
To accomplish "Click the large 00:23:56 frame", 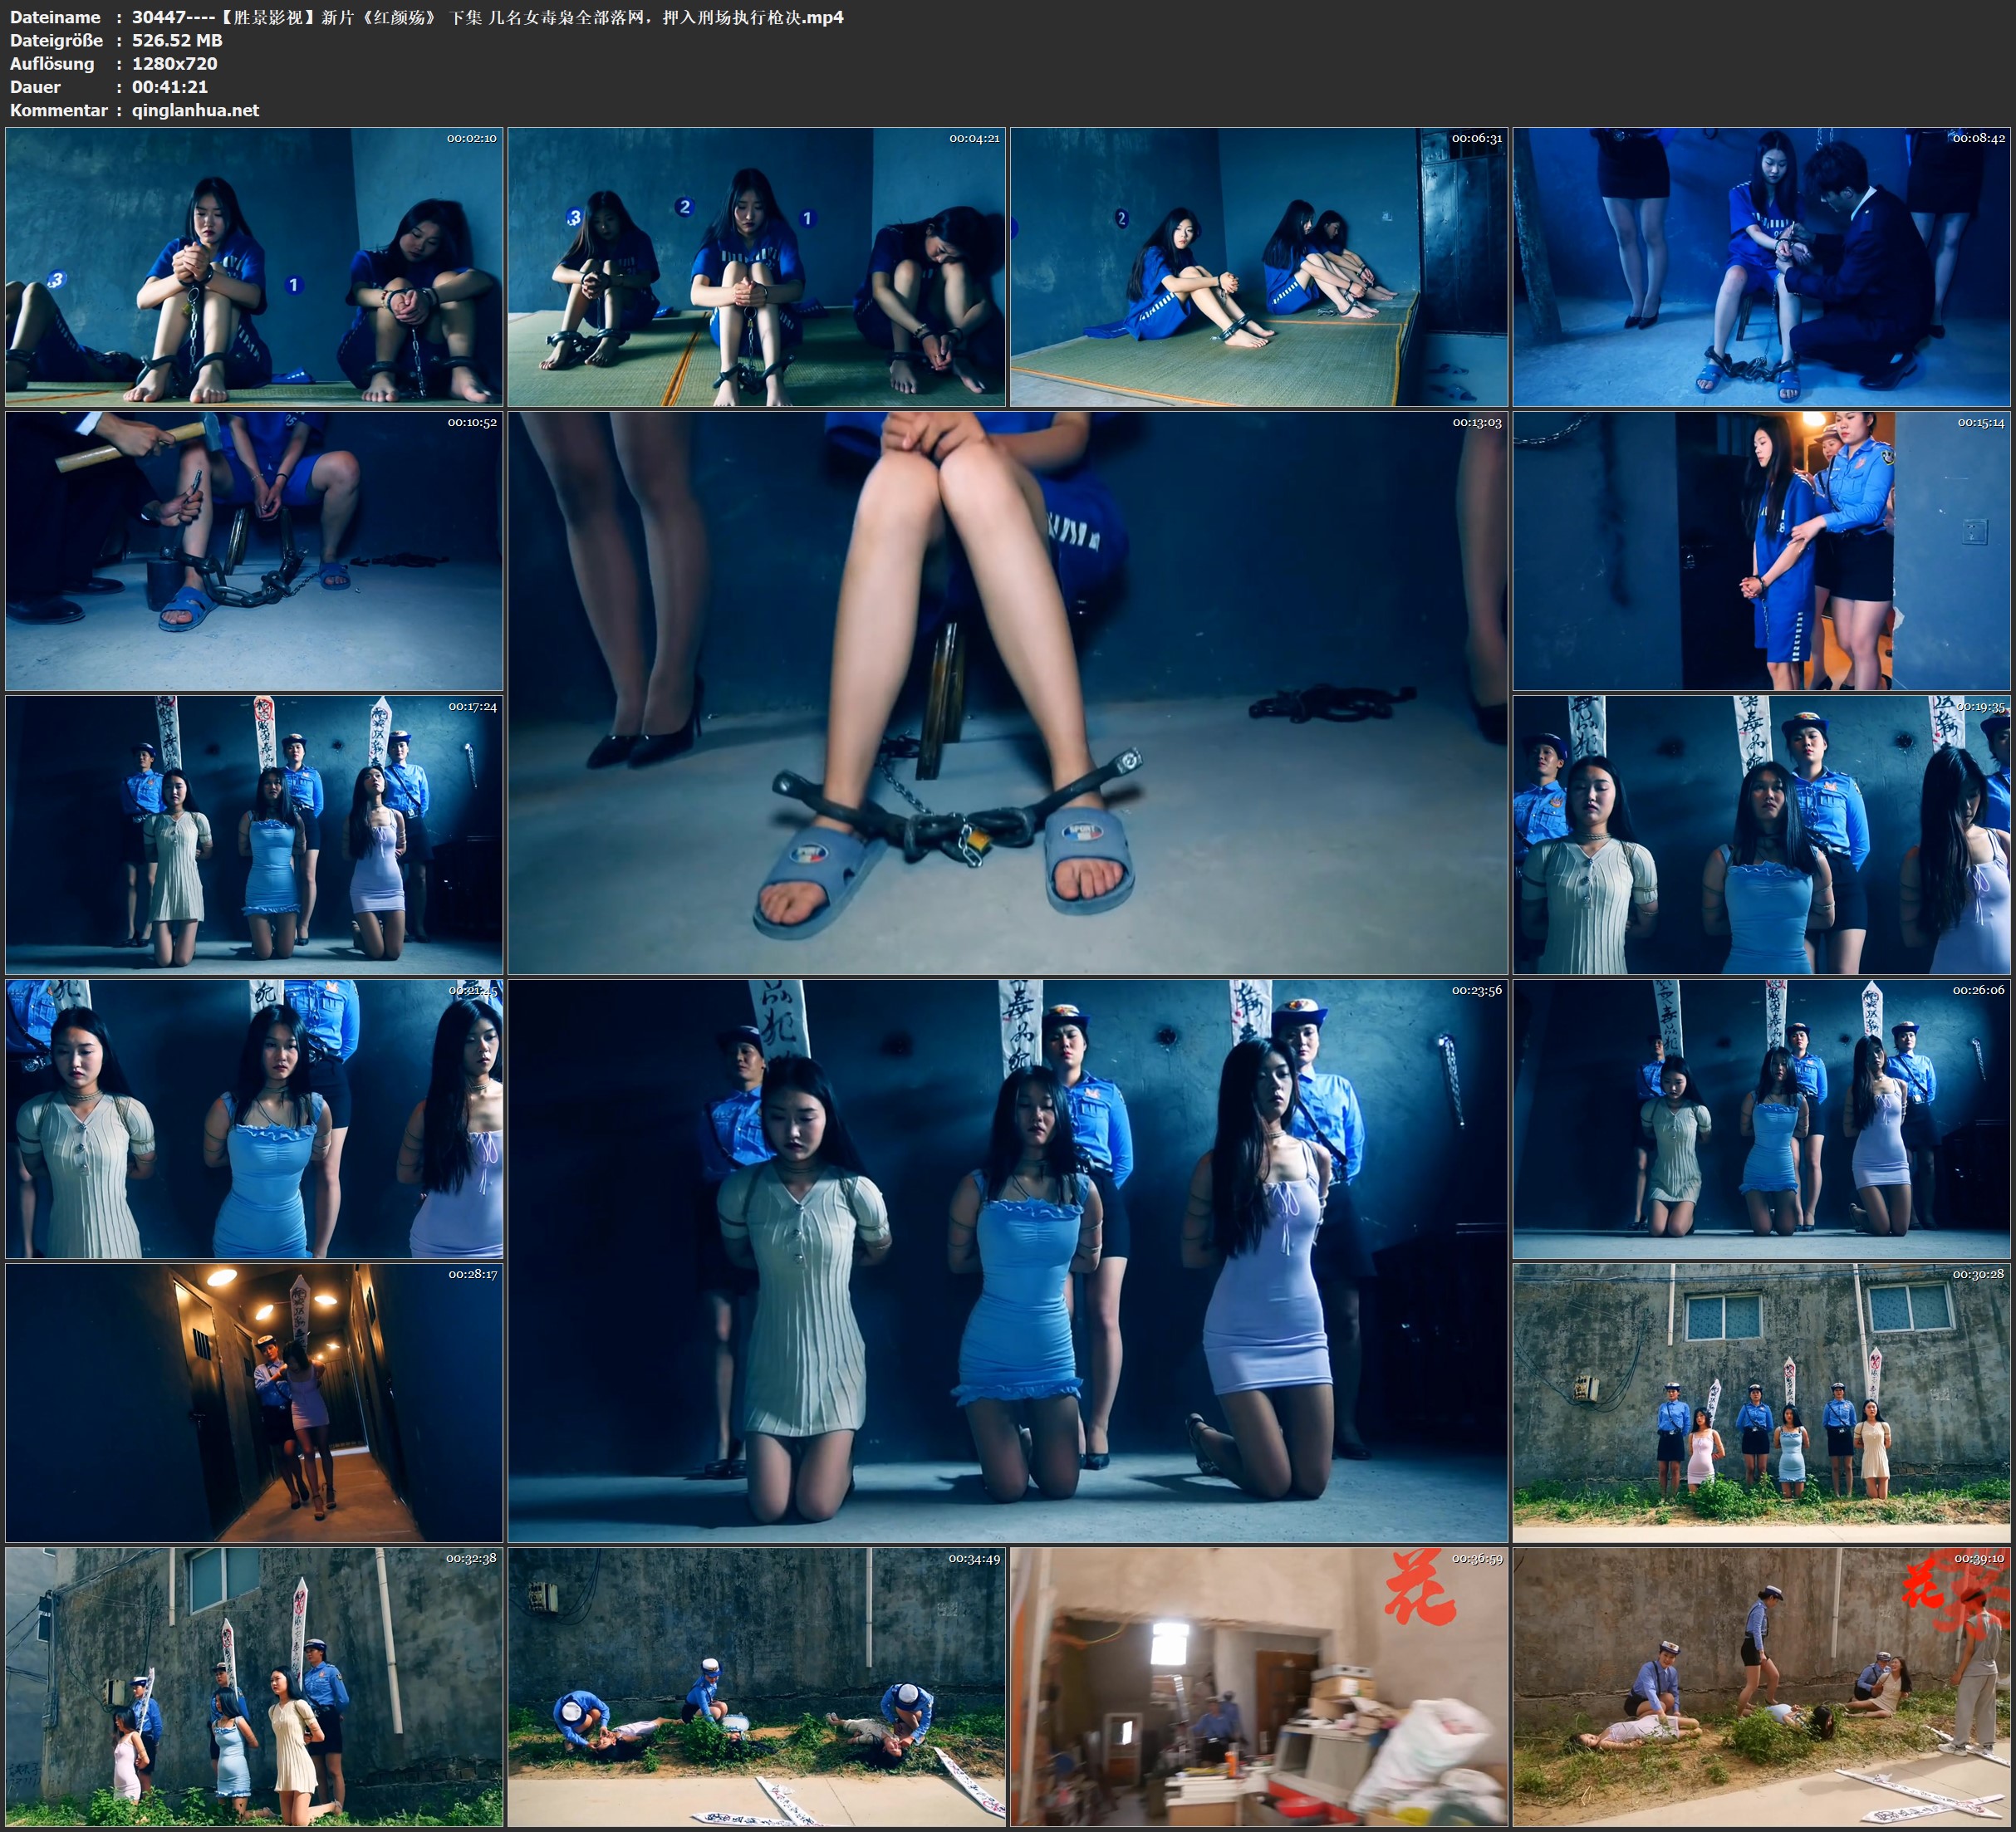I will point(1007,1260).
